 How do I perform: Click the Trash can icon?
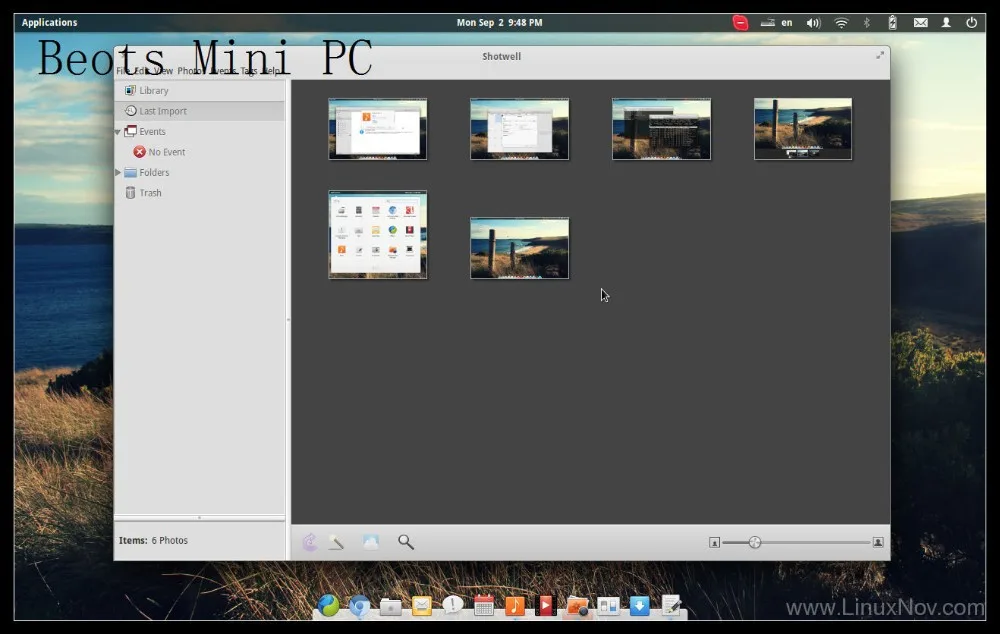click(130, 193)
